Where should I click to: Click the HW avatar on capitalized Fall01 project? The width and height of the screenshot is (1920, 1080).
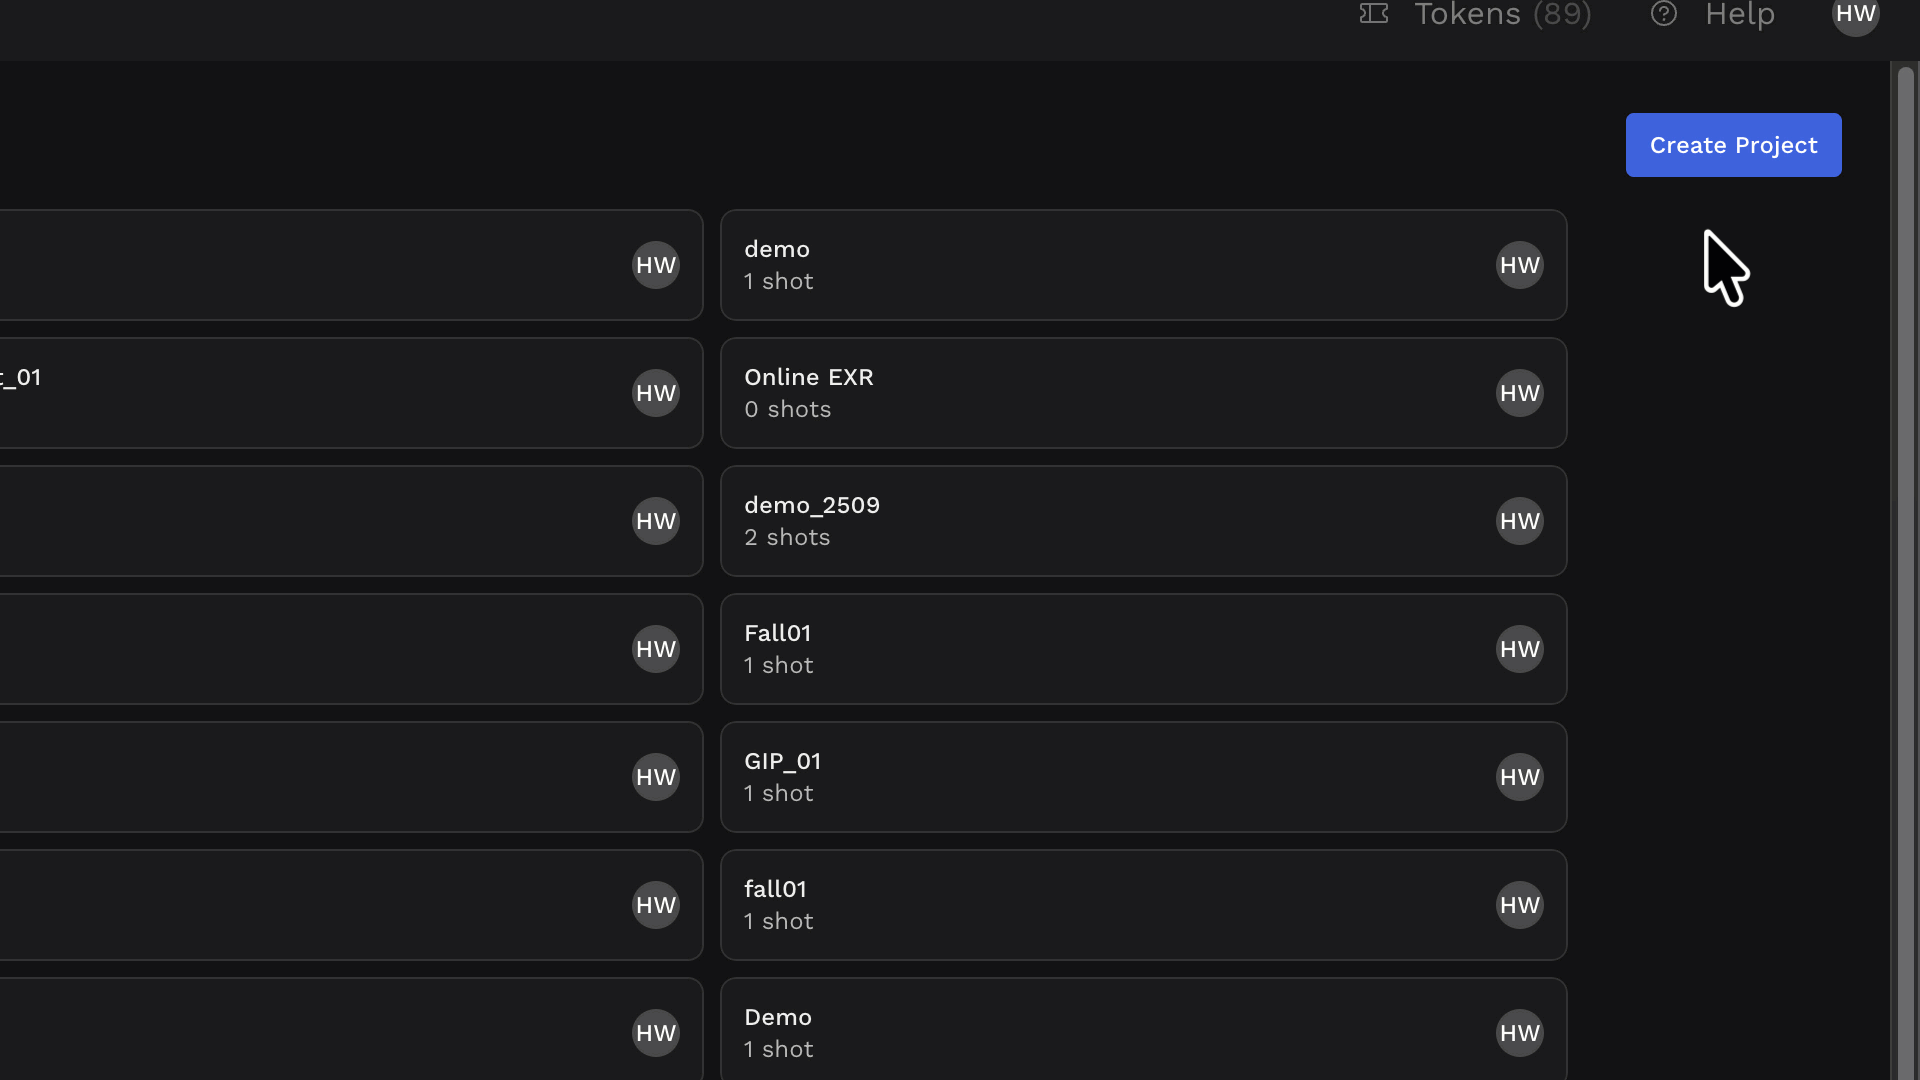(1519, 649)
